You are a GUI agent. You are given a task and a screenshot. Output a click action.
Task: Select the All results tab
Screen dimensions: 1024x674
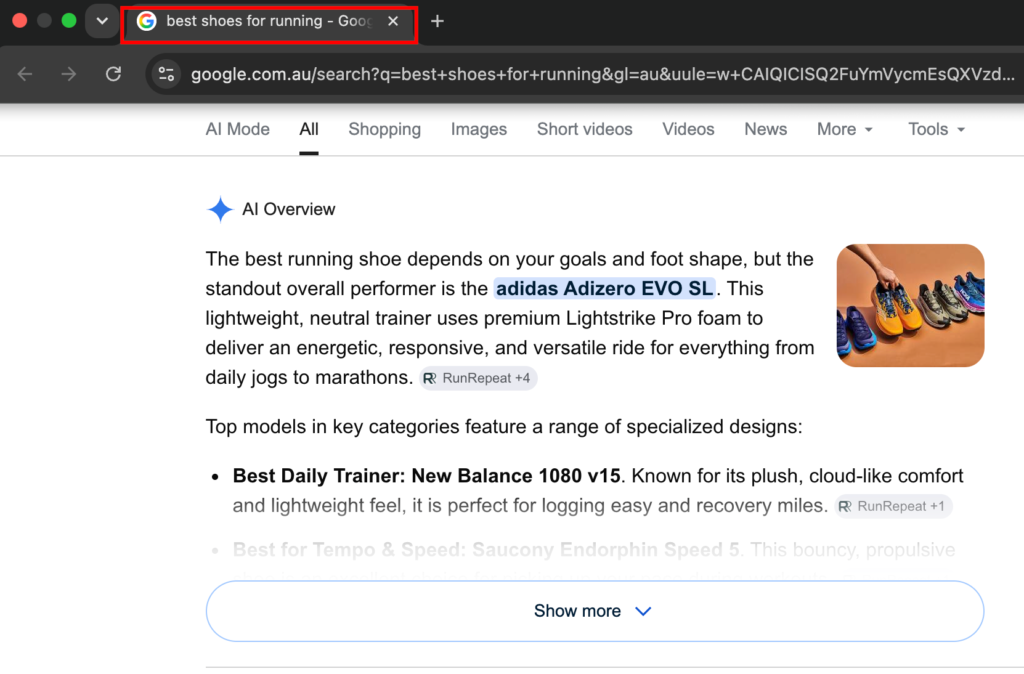tap(309, 129)
